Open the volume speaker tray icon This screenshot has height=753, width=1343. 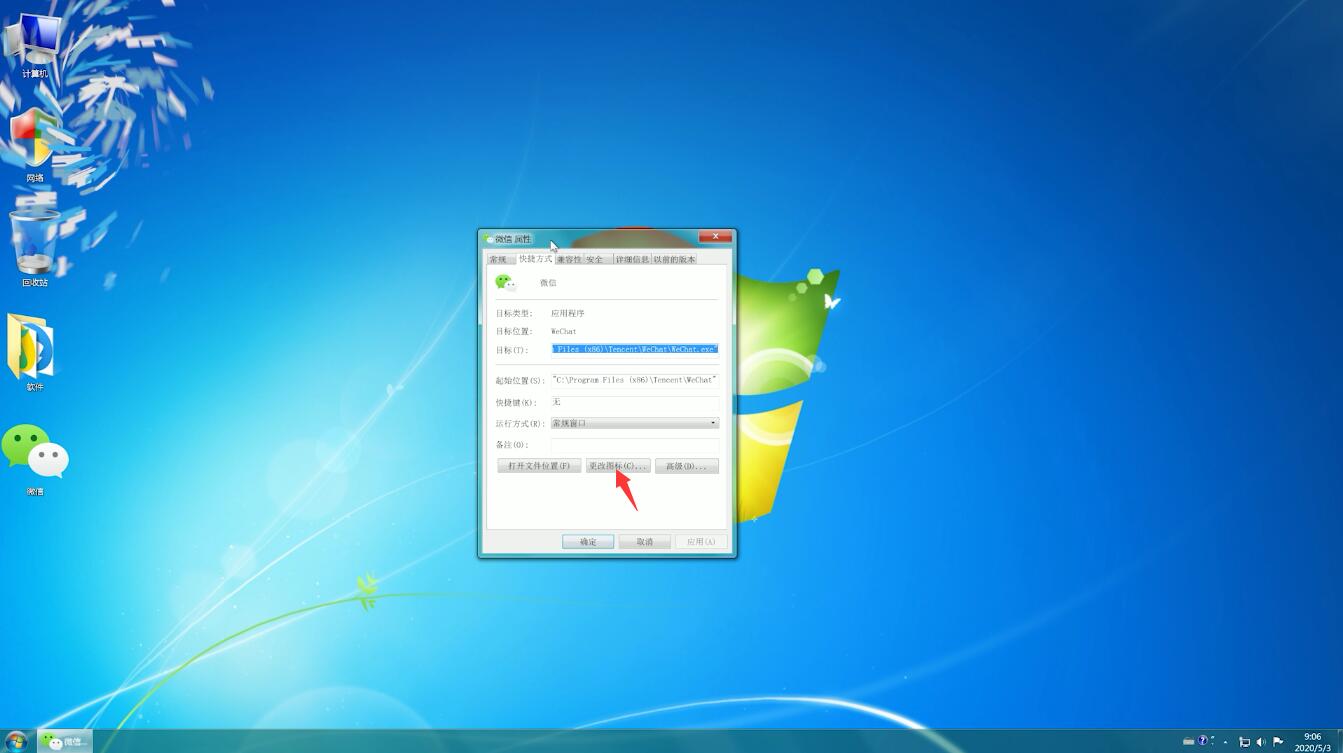click(x=1261, y=742)
